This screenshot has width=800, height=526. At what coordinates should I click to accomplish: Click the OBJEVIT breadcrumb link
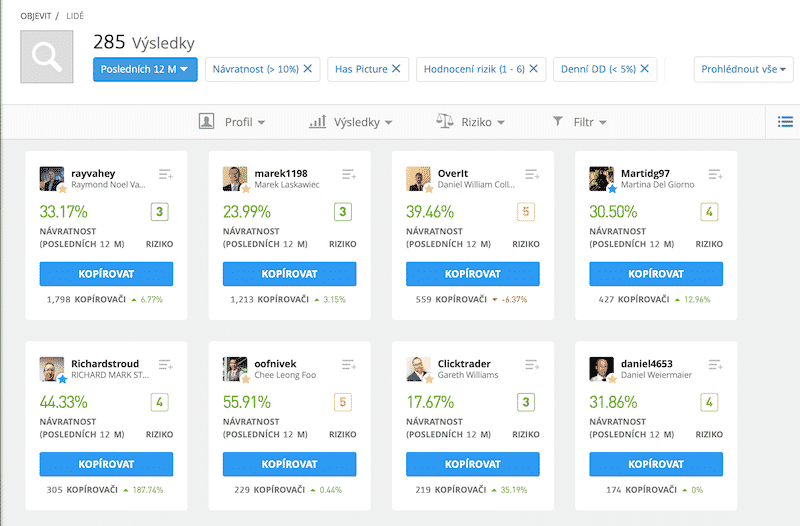36,17
